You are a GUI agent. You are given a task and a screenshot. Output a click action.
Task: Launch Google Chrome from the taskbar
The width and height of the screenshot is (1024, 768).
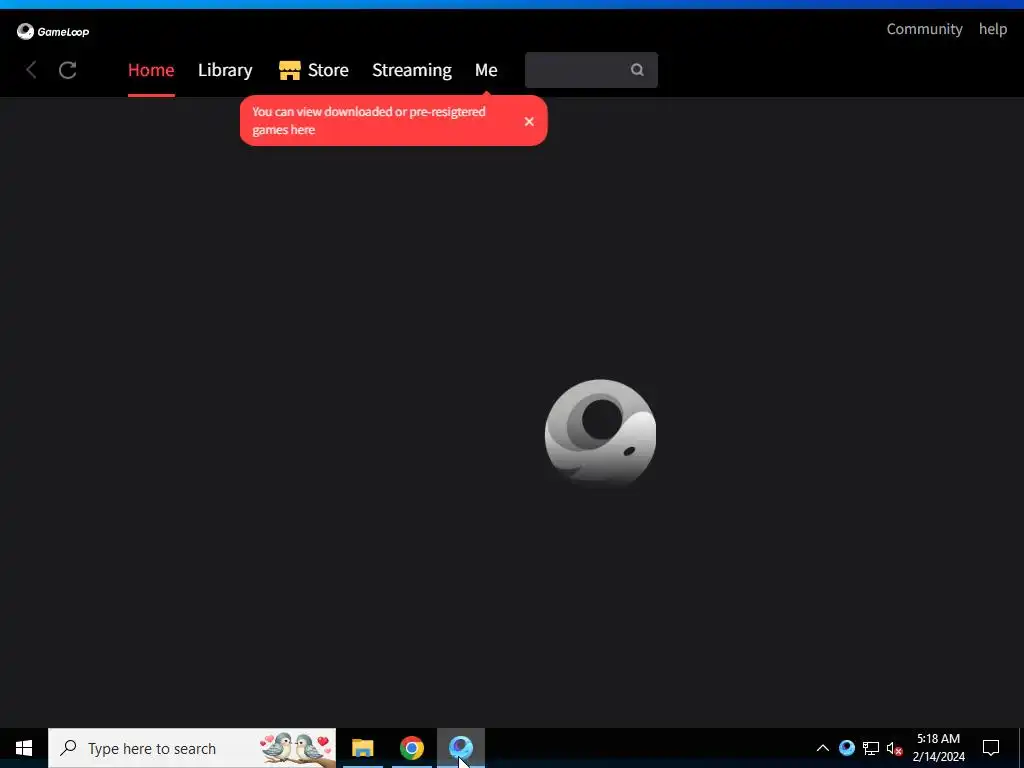[411, 748]
